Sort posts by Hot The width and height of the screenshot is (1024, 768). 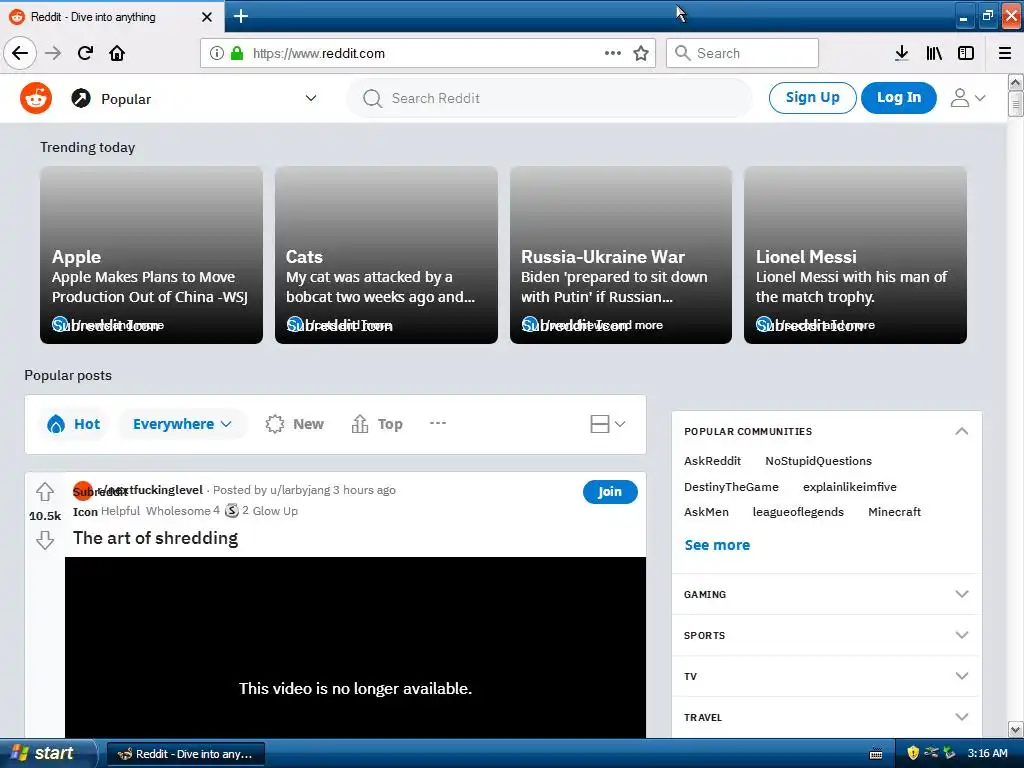click(73, 424)
